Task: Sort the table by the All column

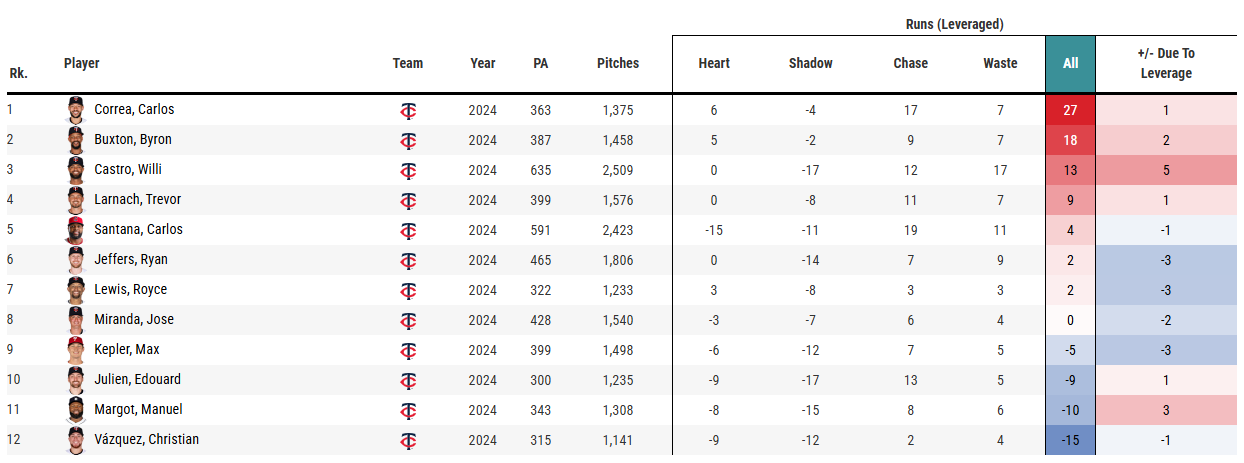Action: click(1070, 64)
